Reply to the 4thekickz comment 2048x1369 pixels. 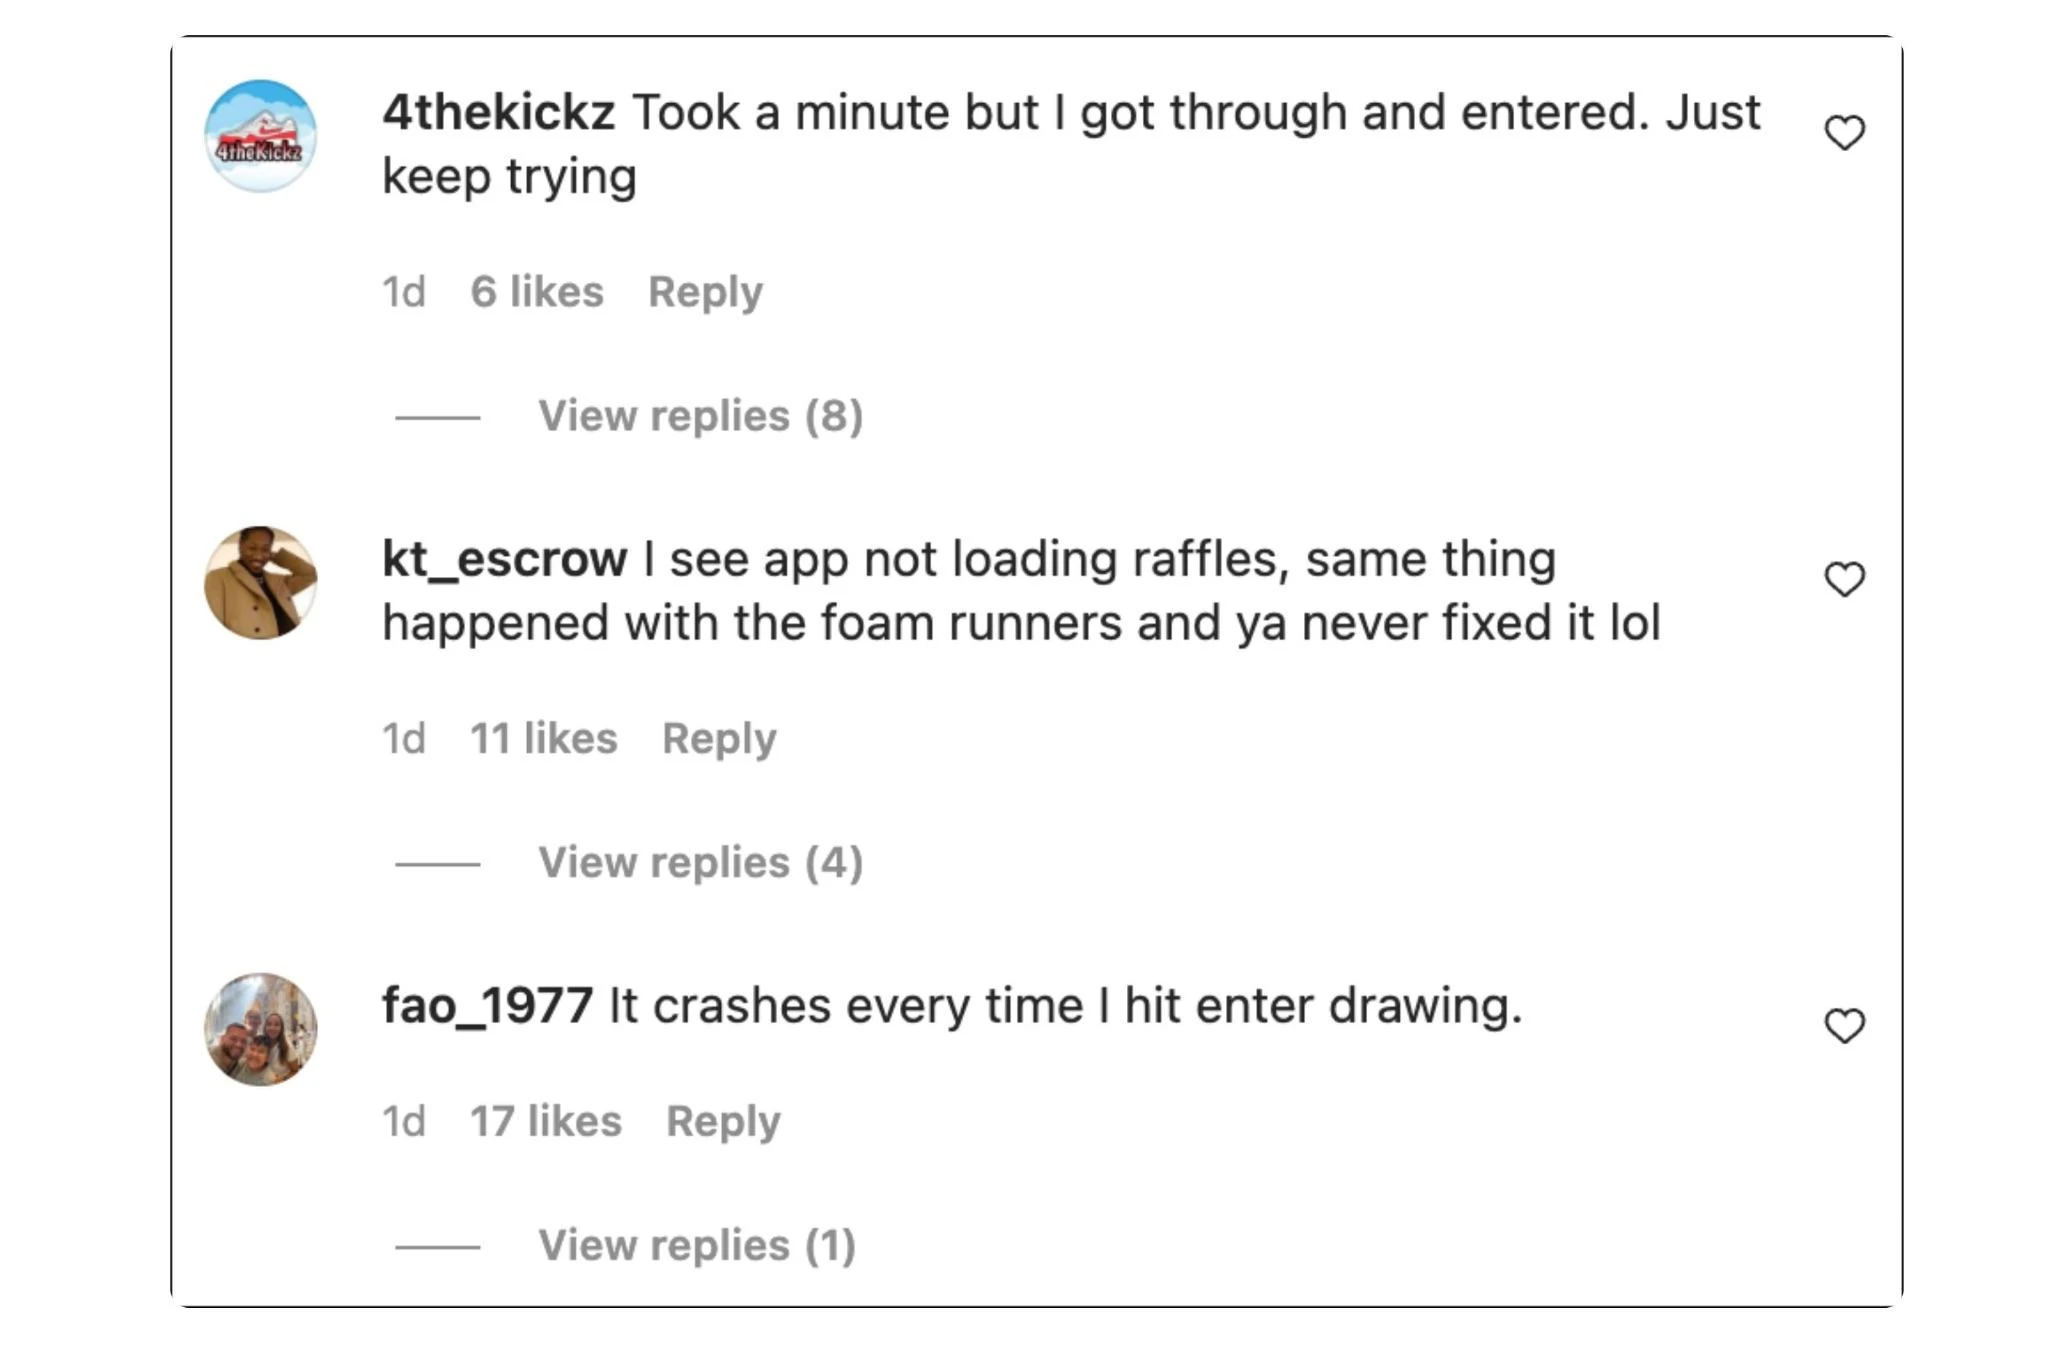(x=705, y=292)
